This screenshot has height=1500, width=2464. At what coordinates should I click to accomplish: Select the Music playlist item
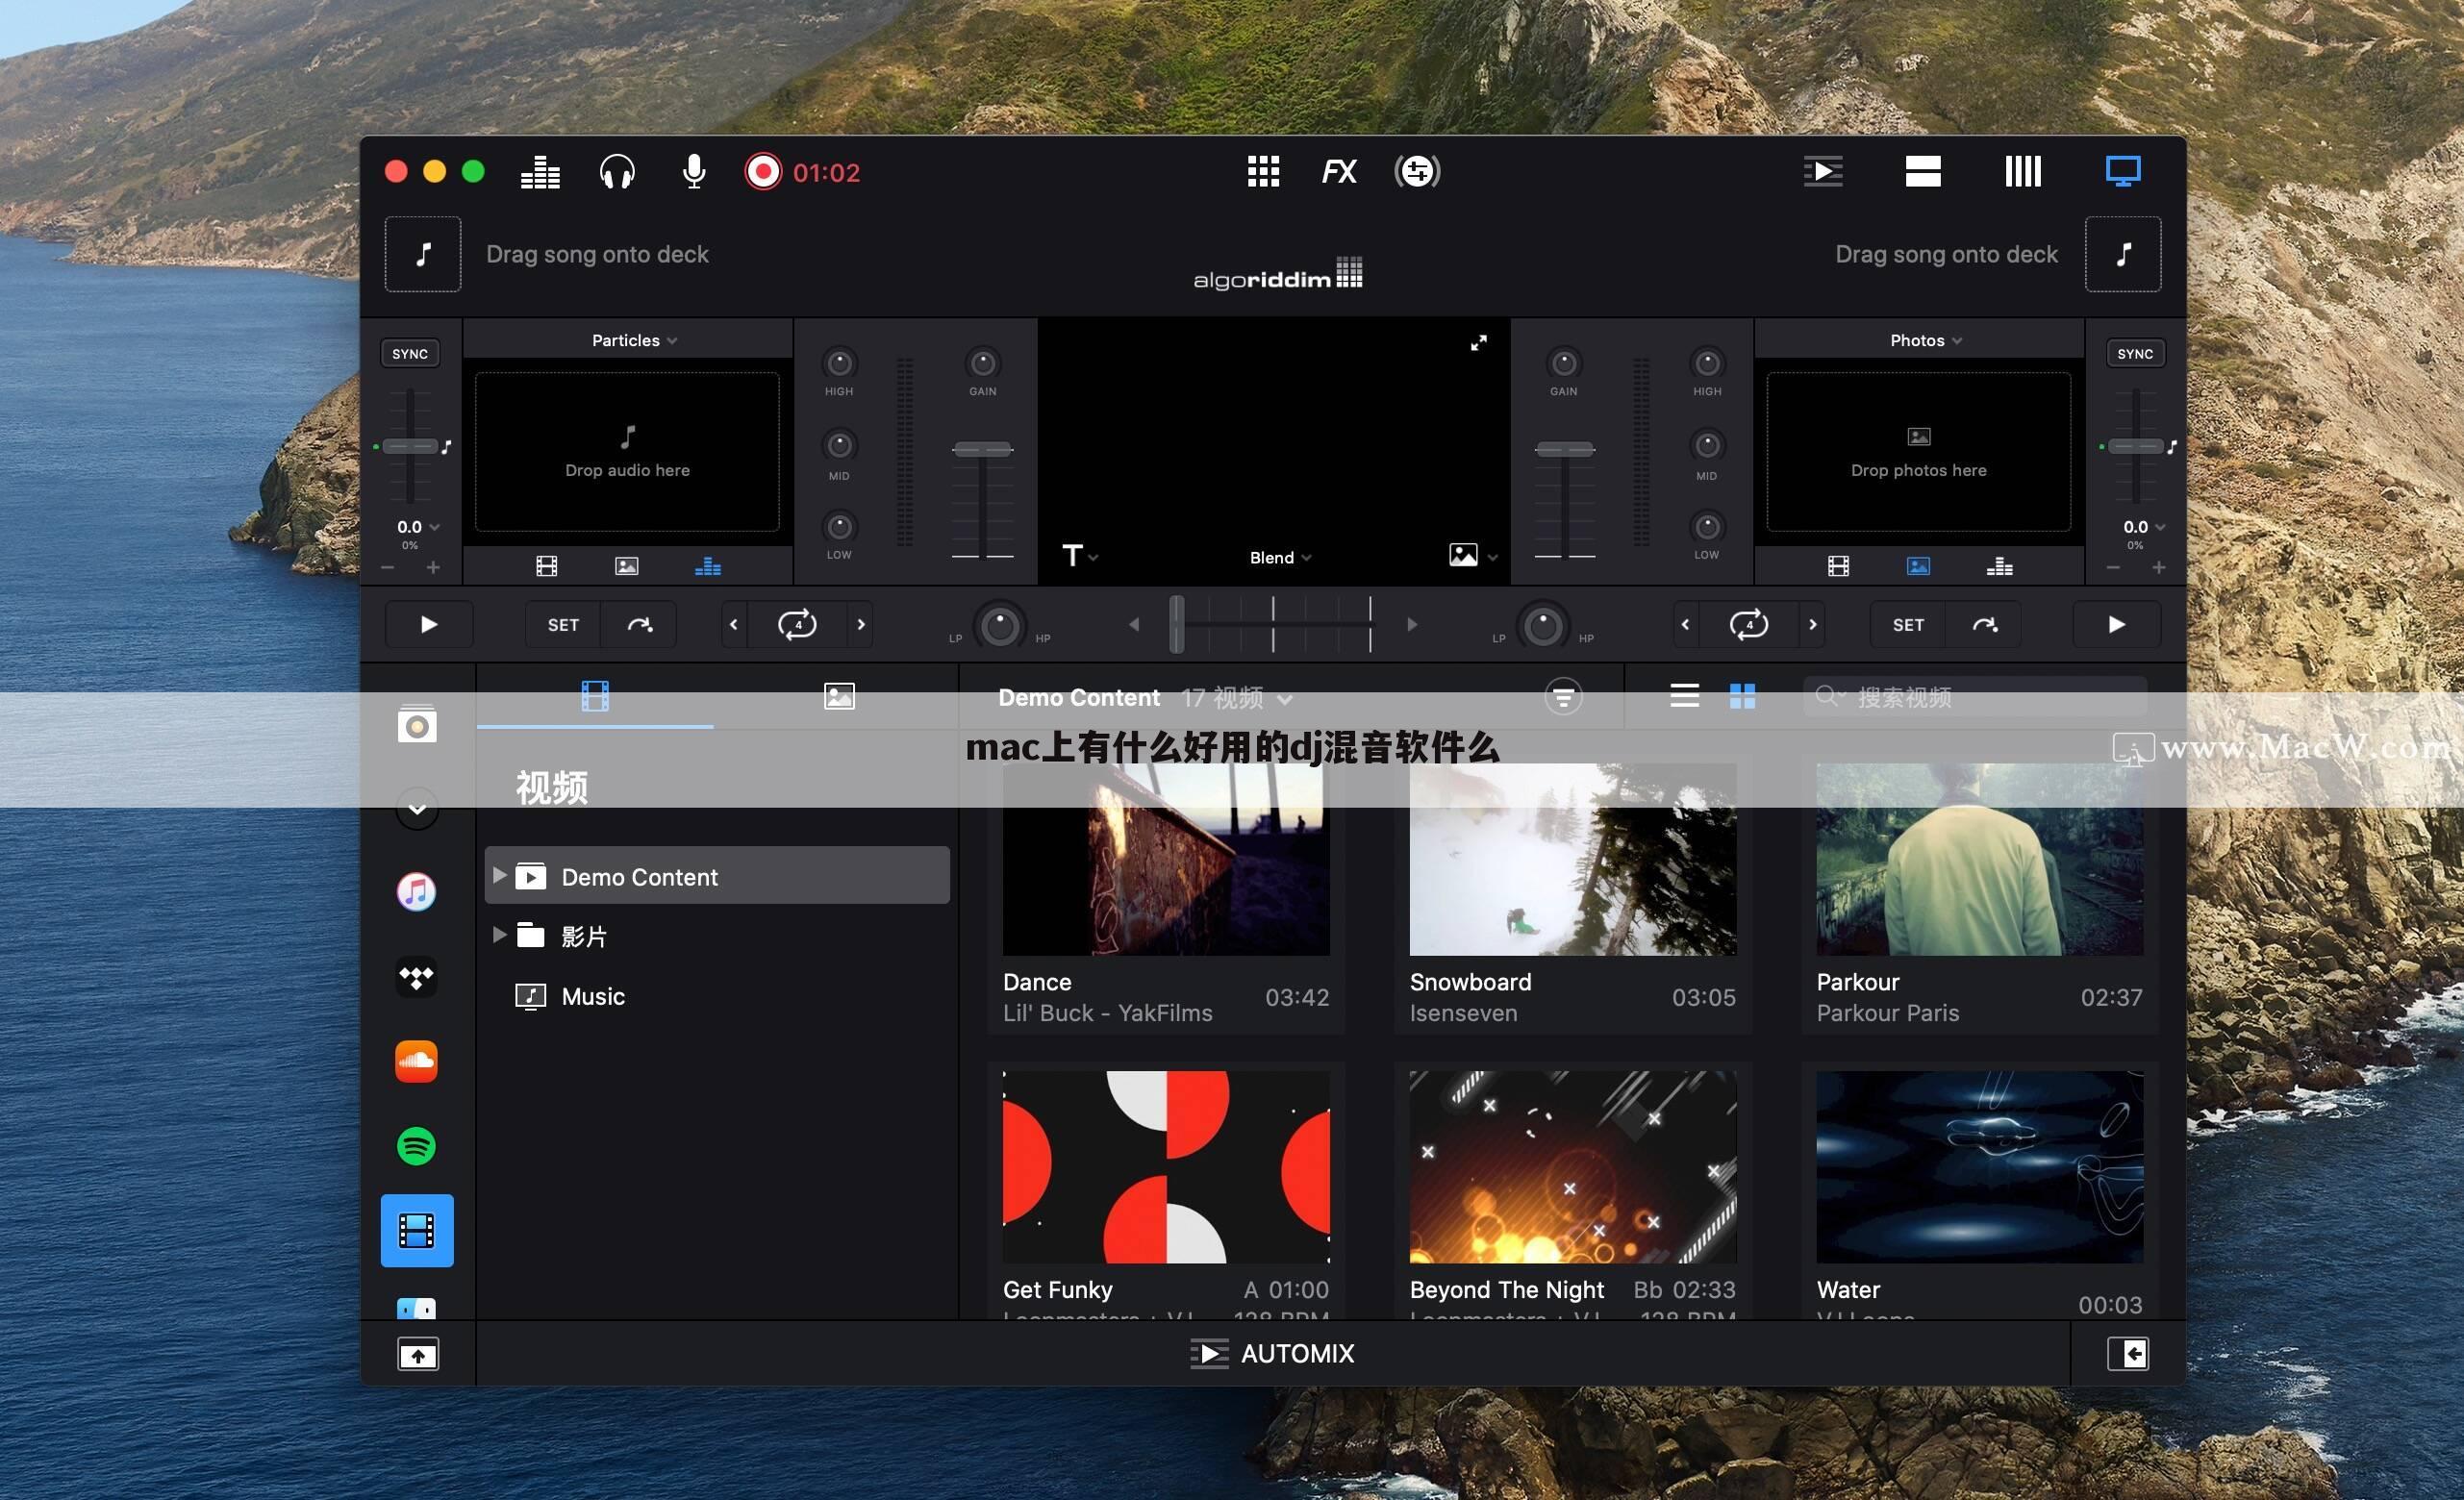592,997
